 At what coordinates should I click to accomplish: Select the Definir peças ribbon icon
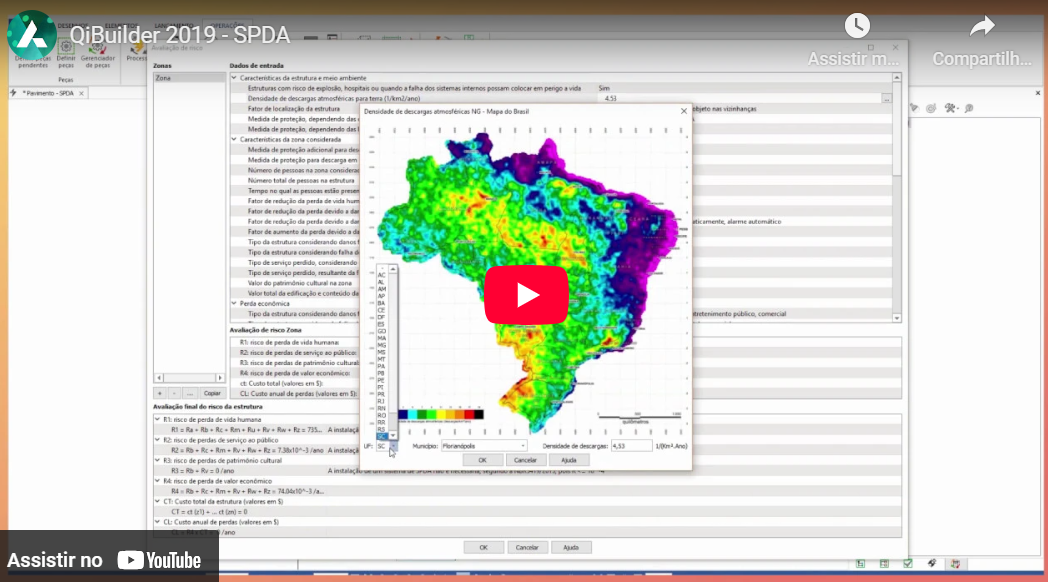pos(66,53)
